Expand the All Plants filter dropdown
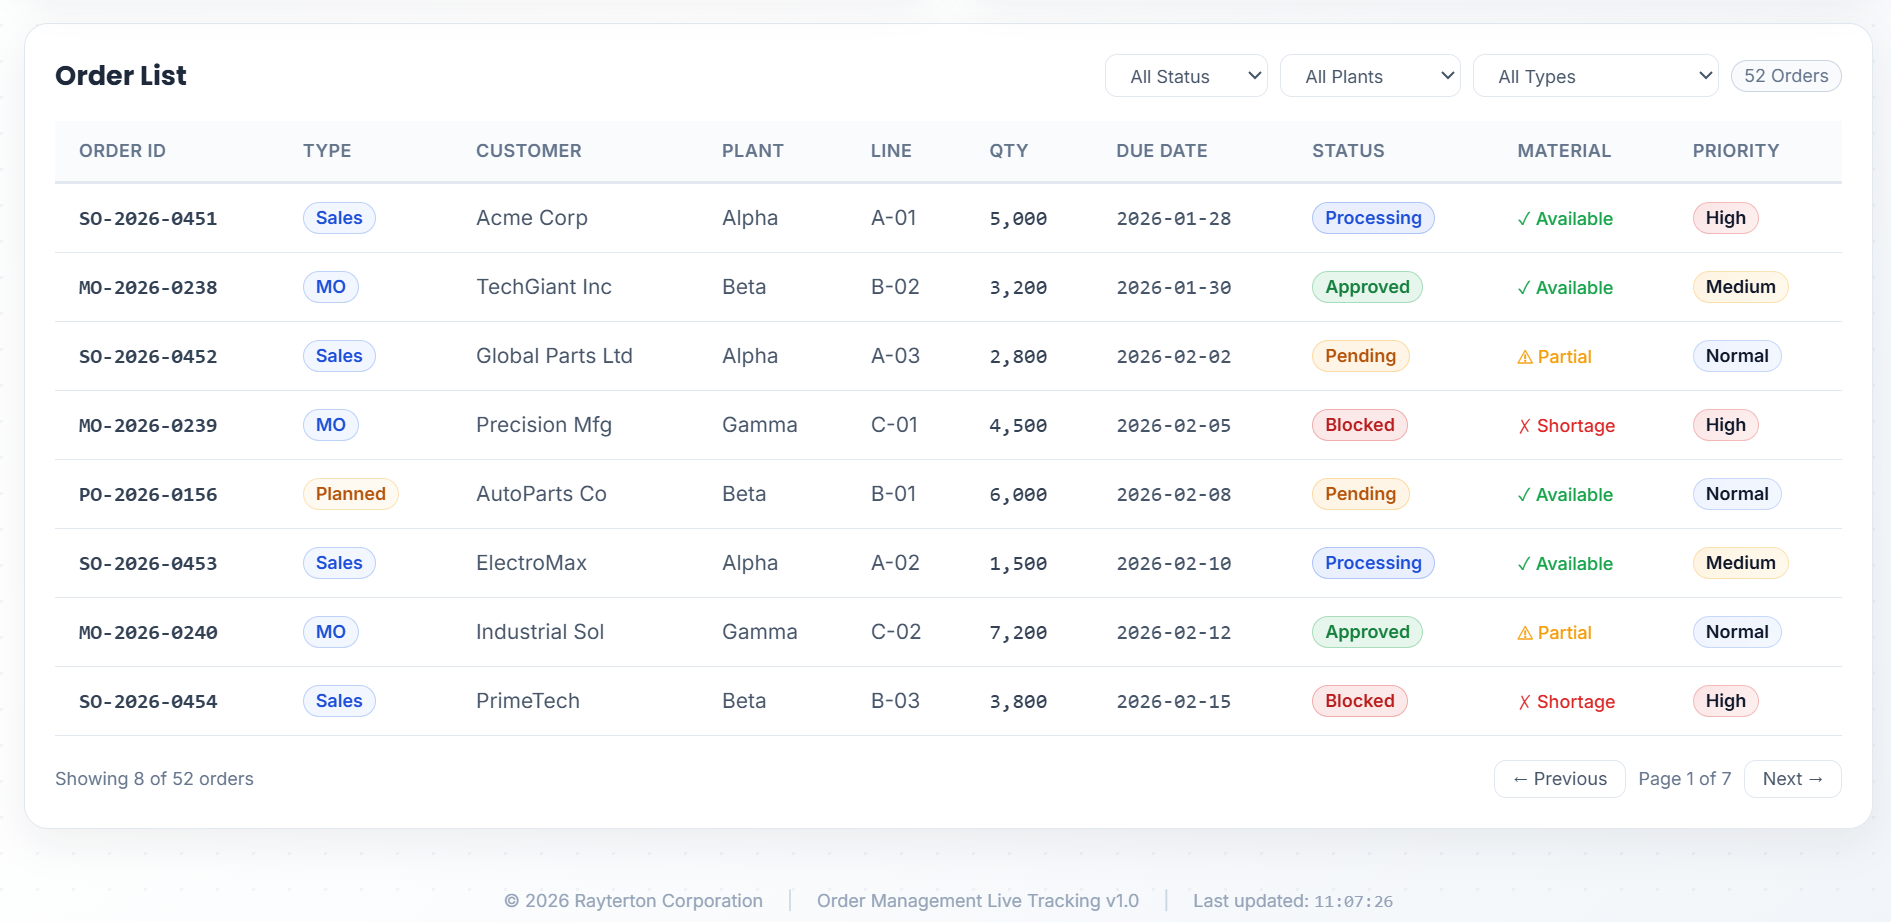Screen dimensions: 1891x922 tap(1369, 76)
